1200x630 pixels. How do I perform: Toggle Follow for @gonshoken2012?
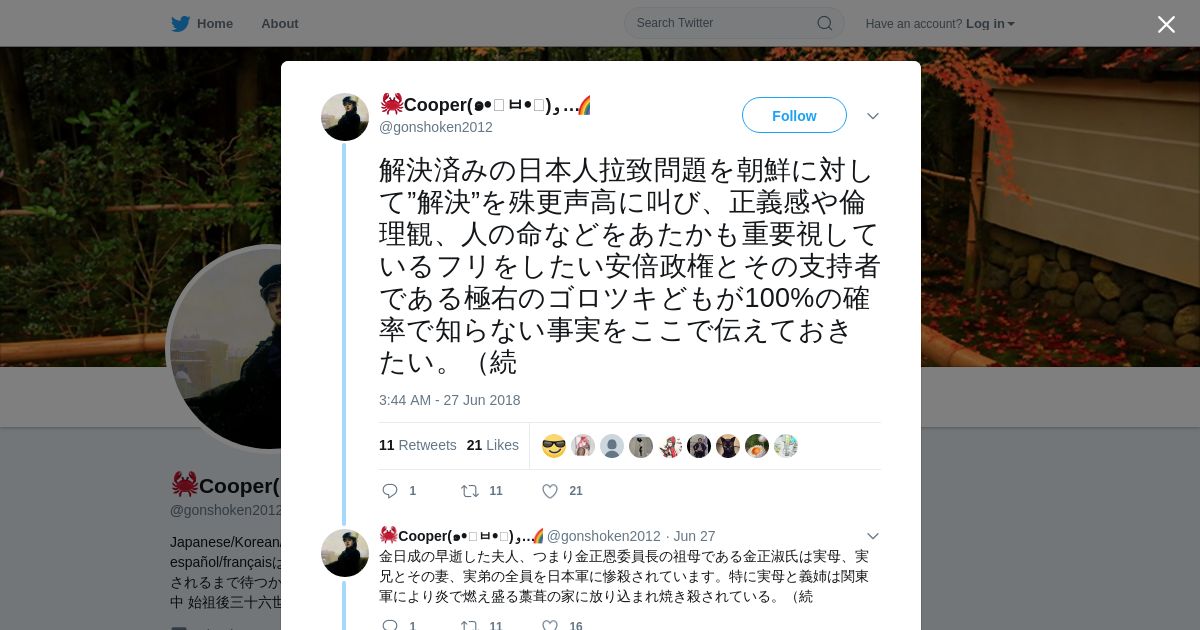coord(794,115)
